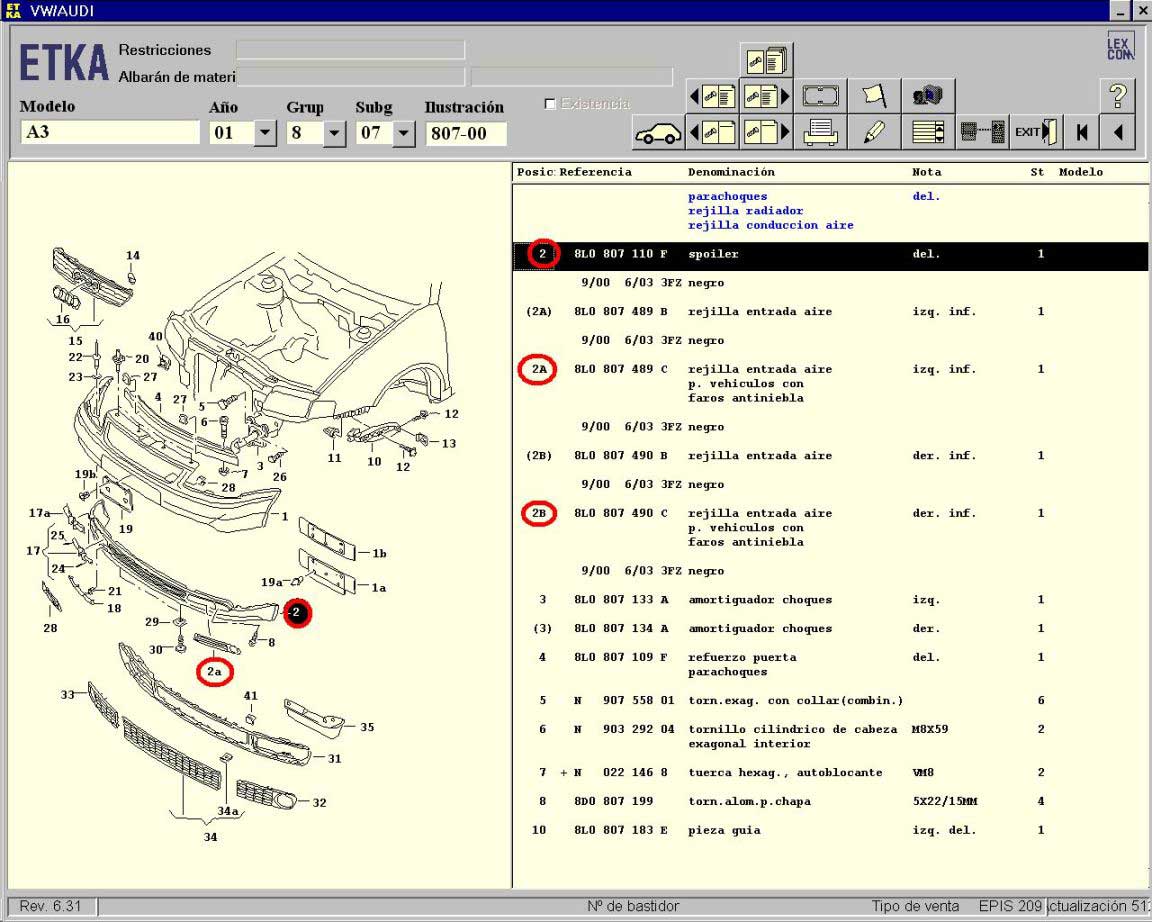This screenshot has height=922, width=1152.
Task: Select the refuerzo puerta parachoques row
Action: tap(830, 665)
